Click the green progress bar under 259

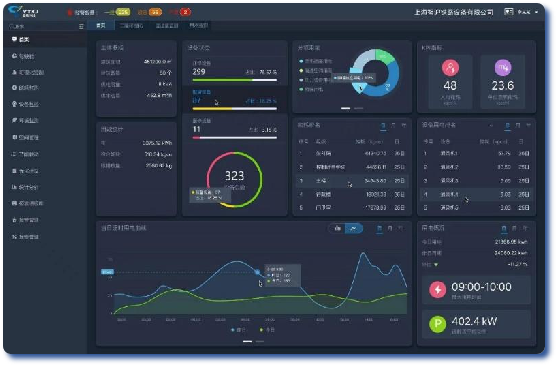(x=234, y=80)
